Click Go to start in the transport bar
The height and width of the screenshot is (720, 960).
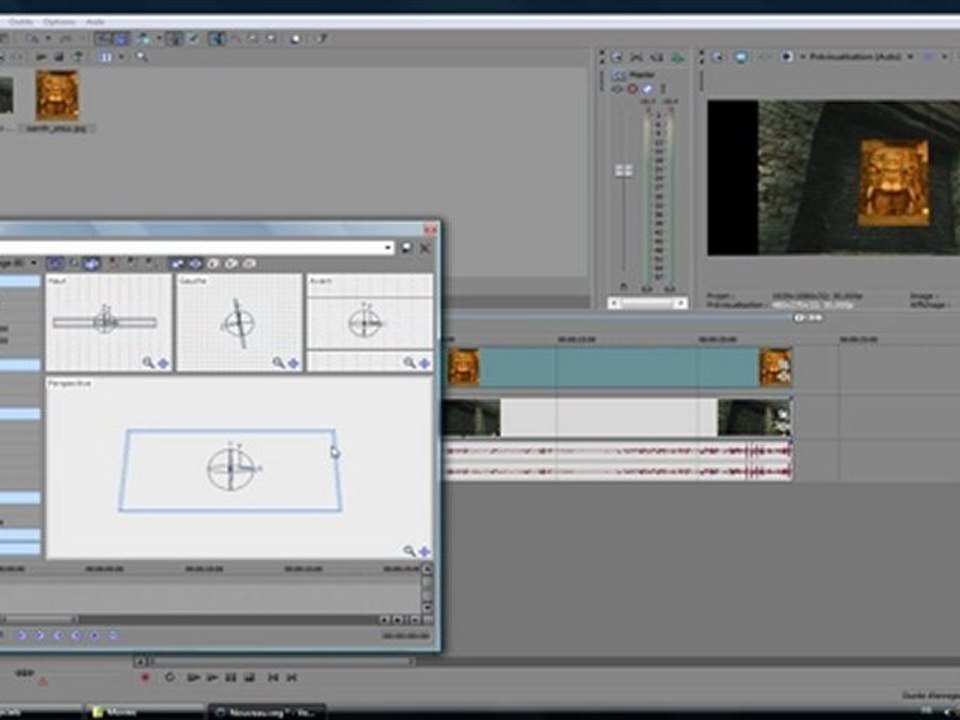[273, 677]
